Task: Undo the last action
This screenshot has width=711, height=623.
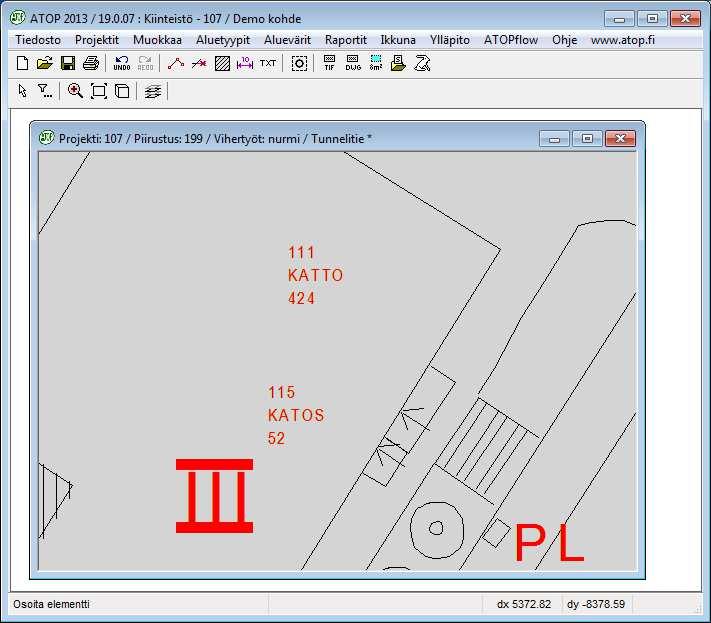Action: (x=122, y=63)
